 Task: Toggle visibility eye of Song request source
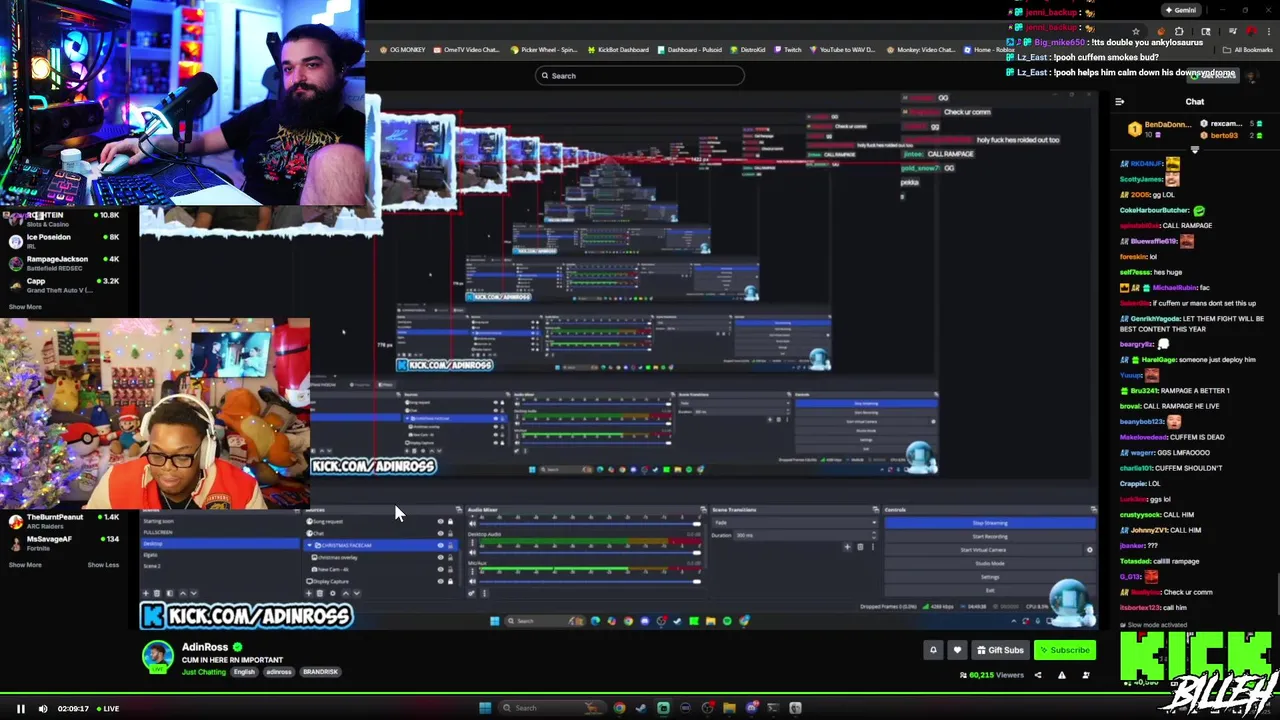click(x=440, y=521)
